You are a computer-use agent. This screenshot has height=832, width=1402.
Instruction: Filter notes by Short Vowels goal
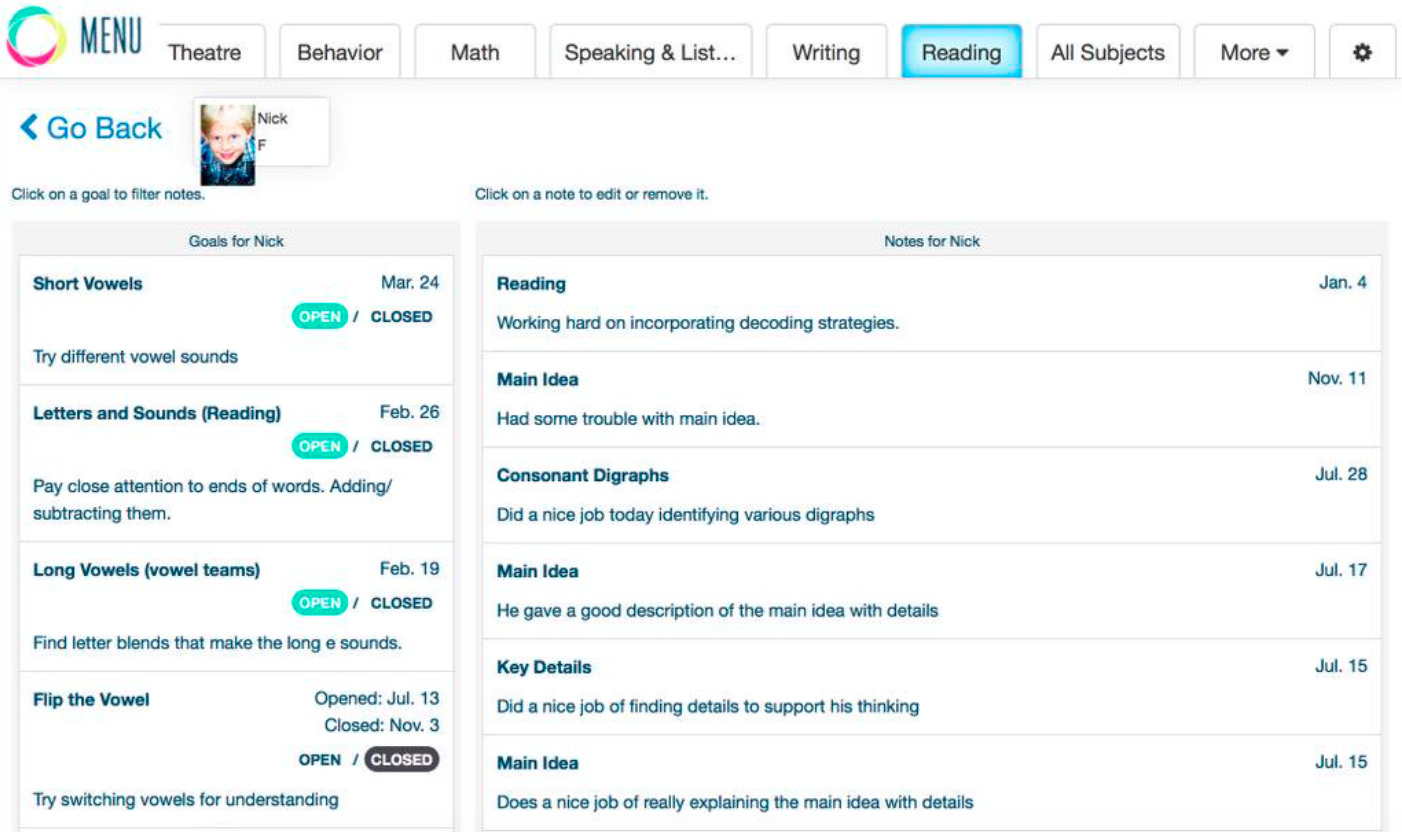[x=88, y=284]
